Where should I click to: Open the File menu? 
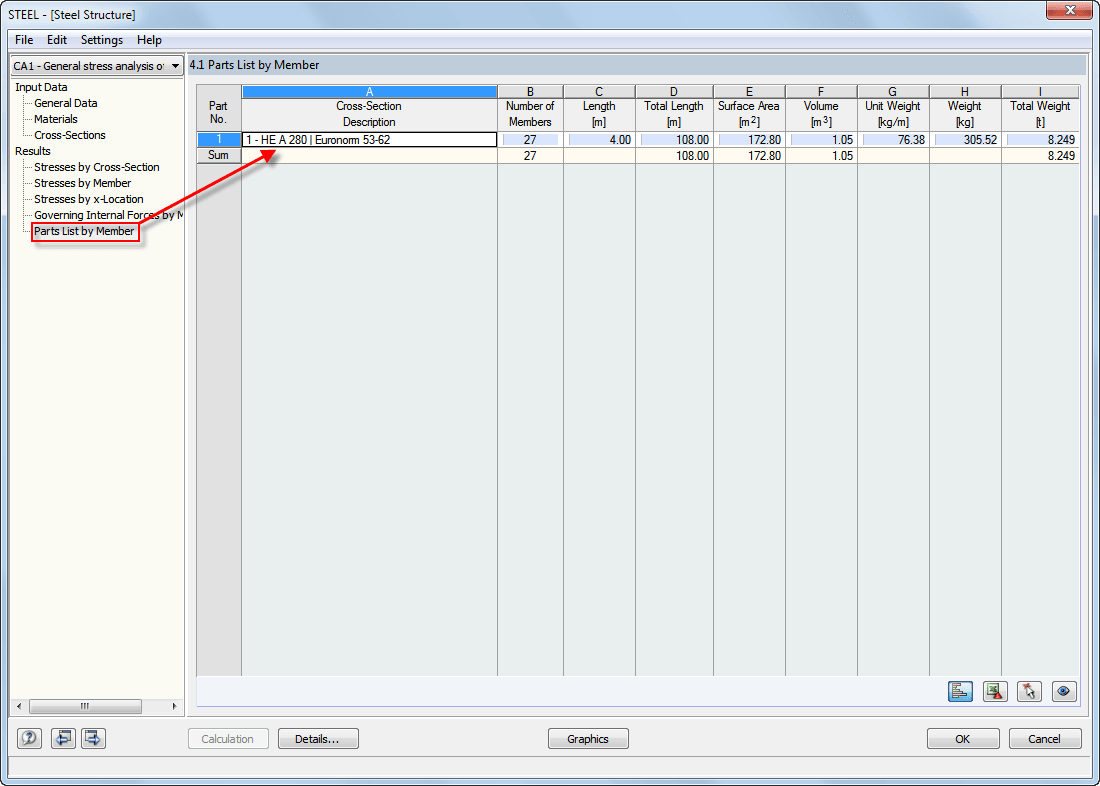point(24,40)
